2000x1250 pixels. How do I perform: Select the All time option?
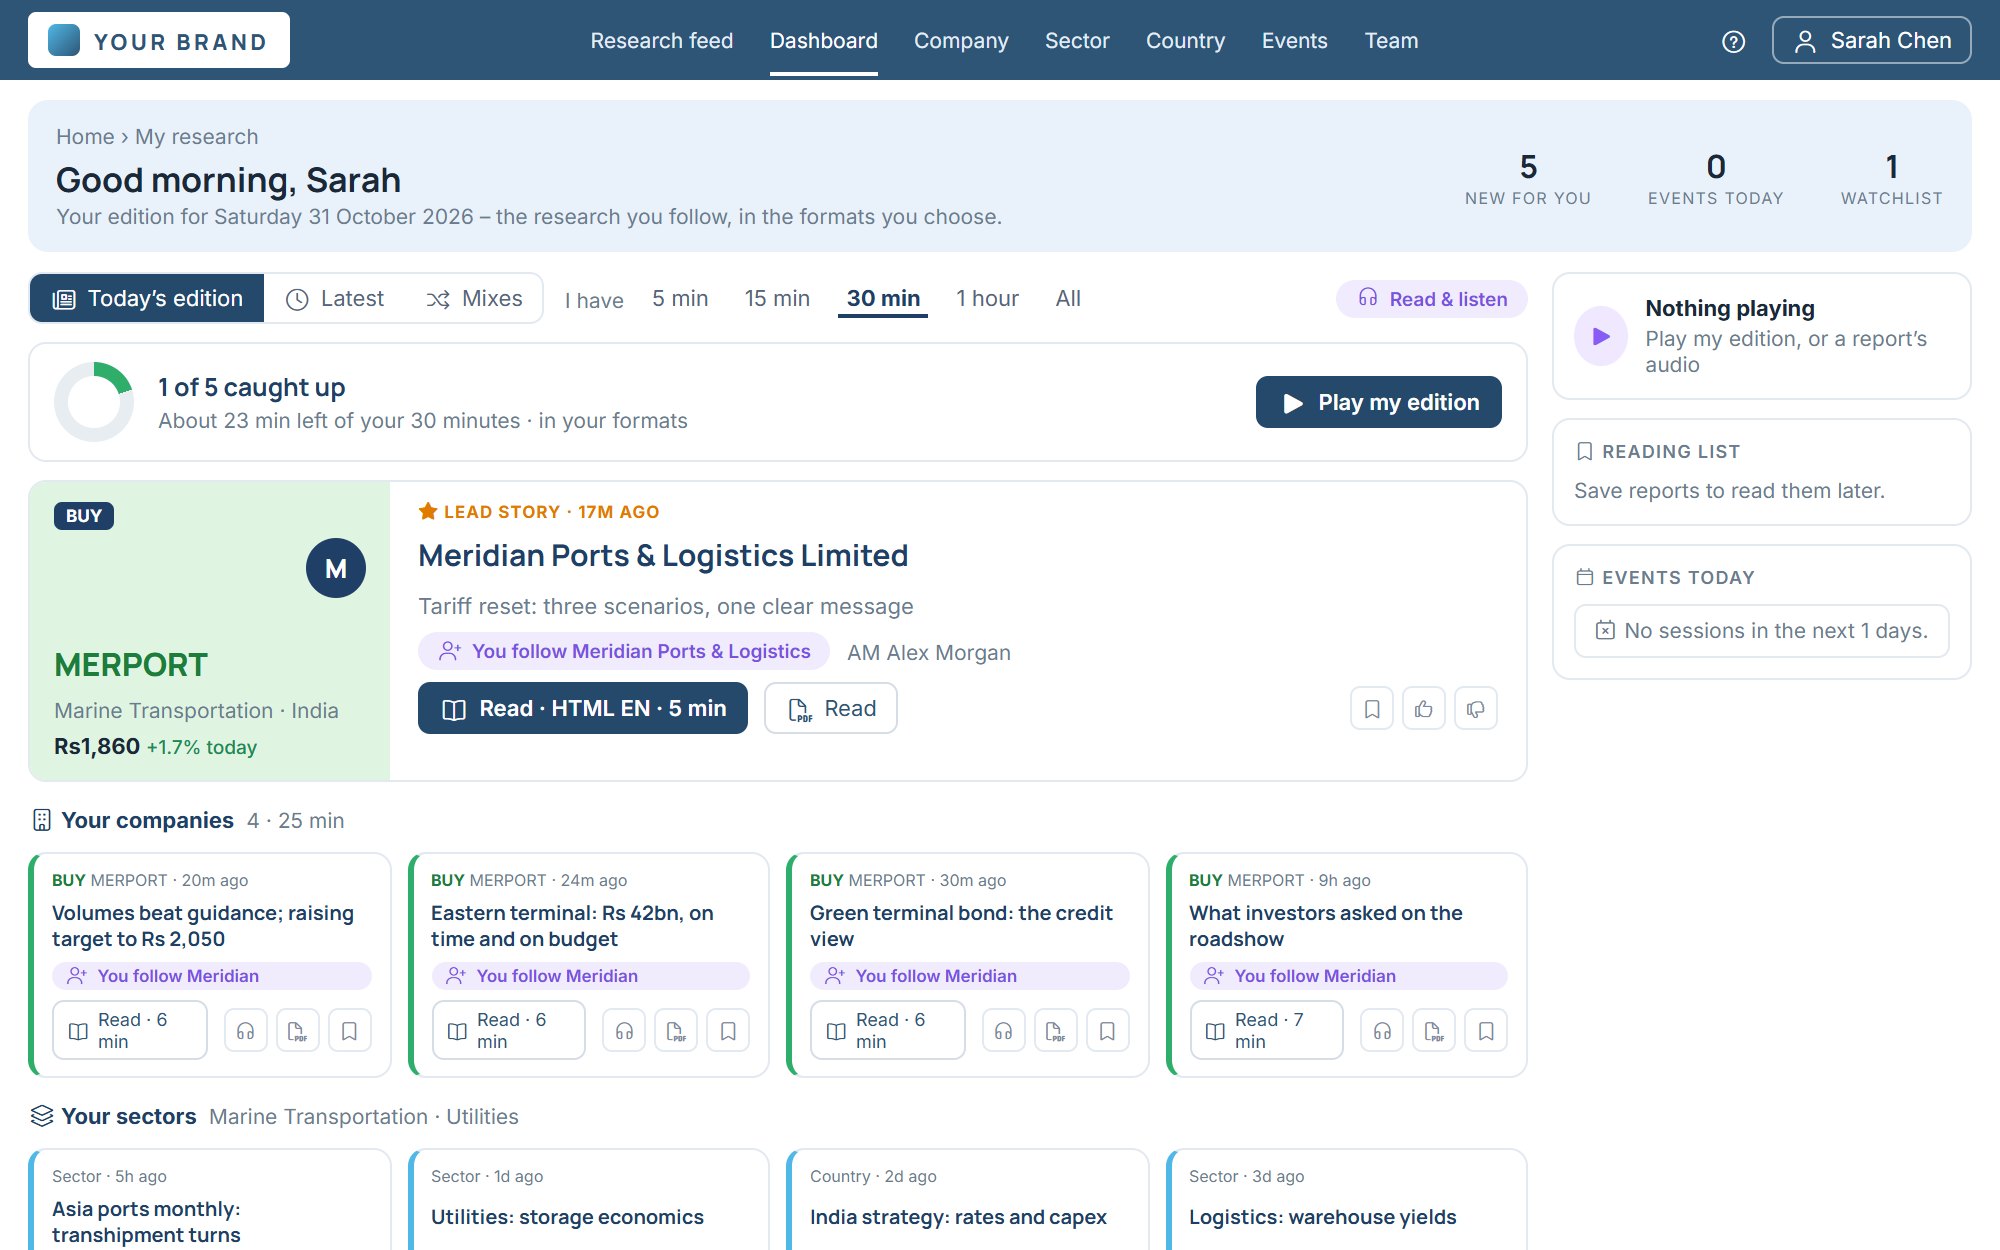[1068, 299]
